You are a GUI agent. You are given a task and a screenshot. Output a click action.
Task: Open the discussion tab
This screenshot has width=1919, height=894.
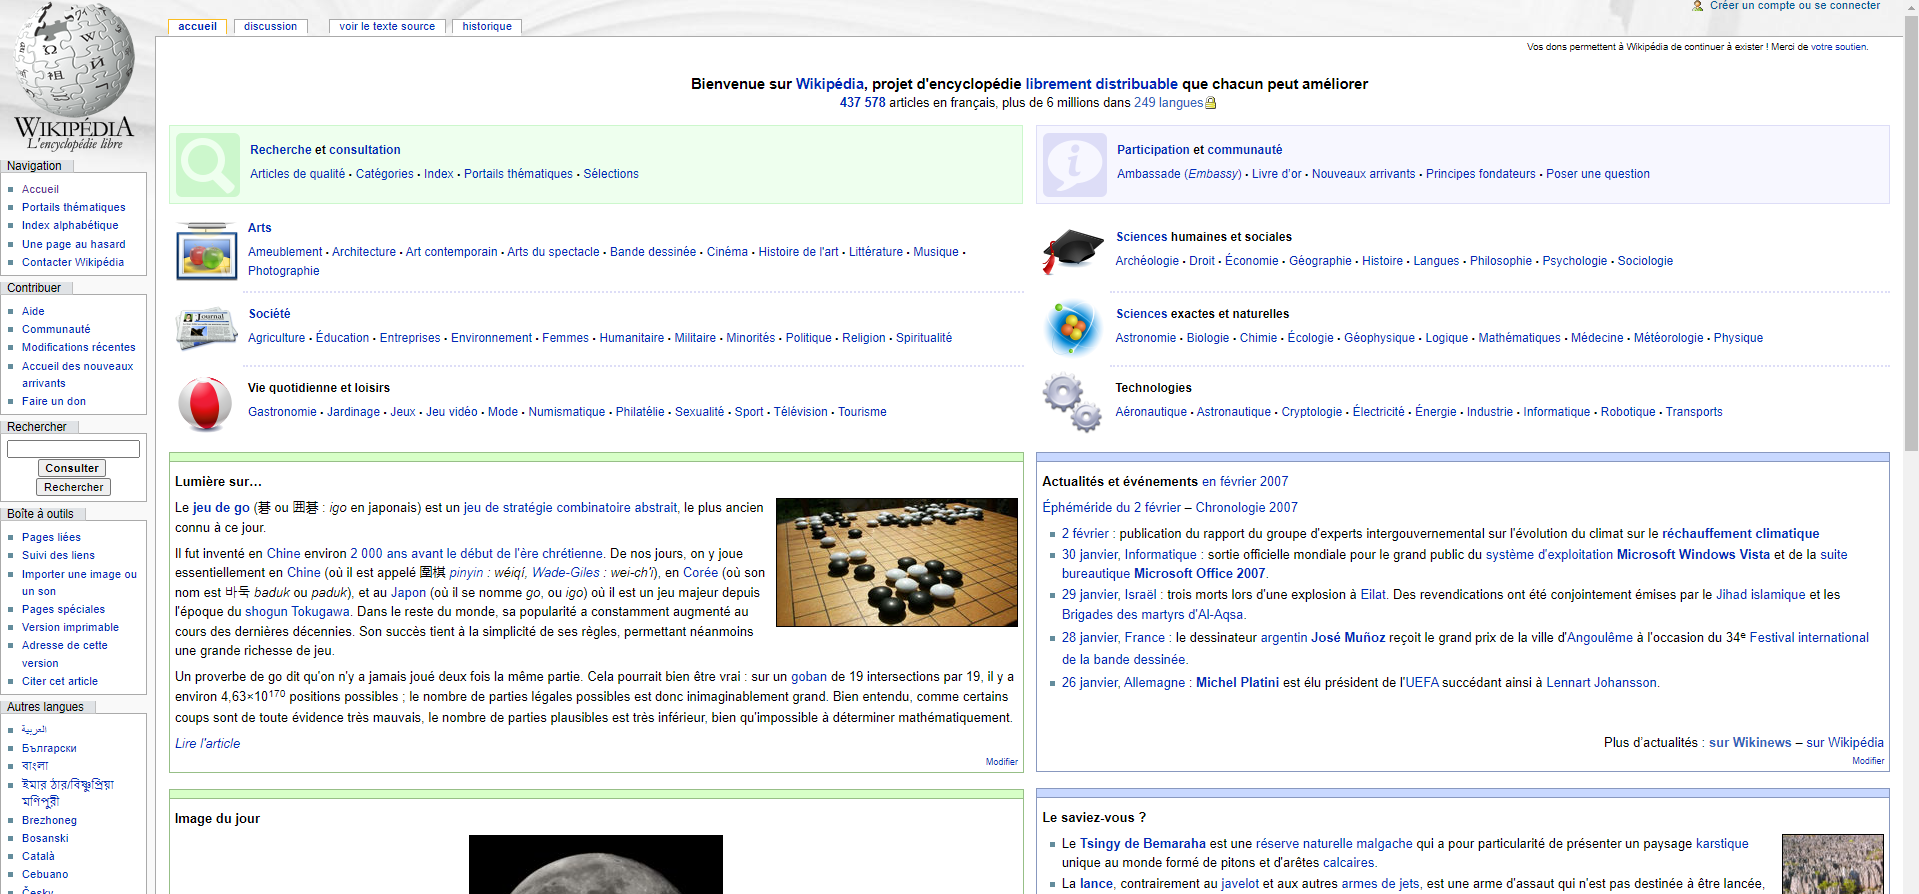270,27
